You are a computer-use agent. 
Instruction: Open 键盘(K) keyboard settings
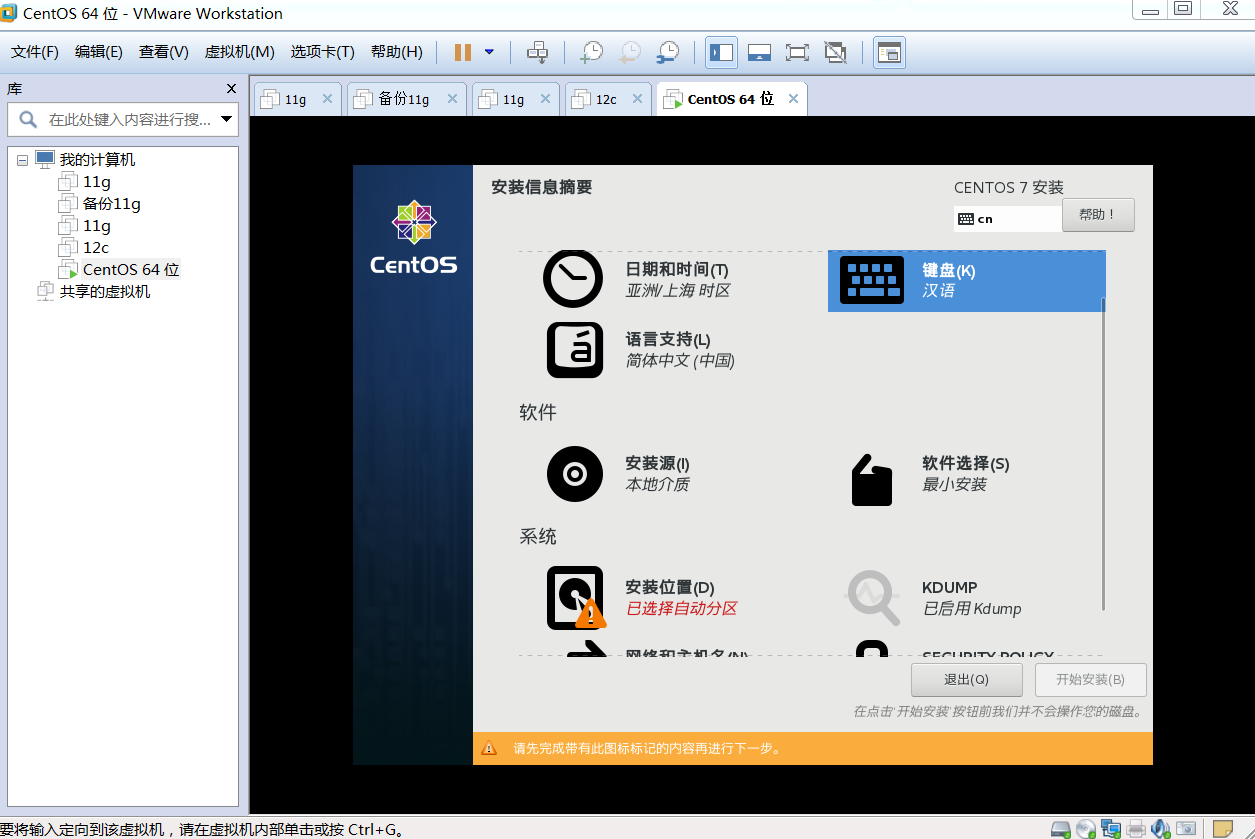click(966, 281)
